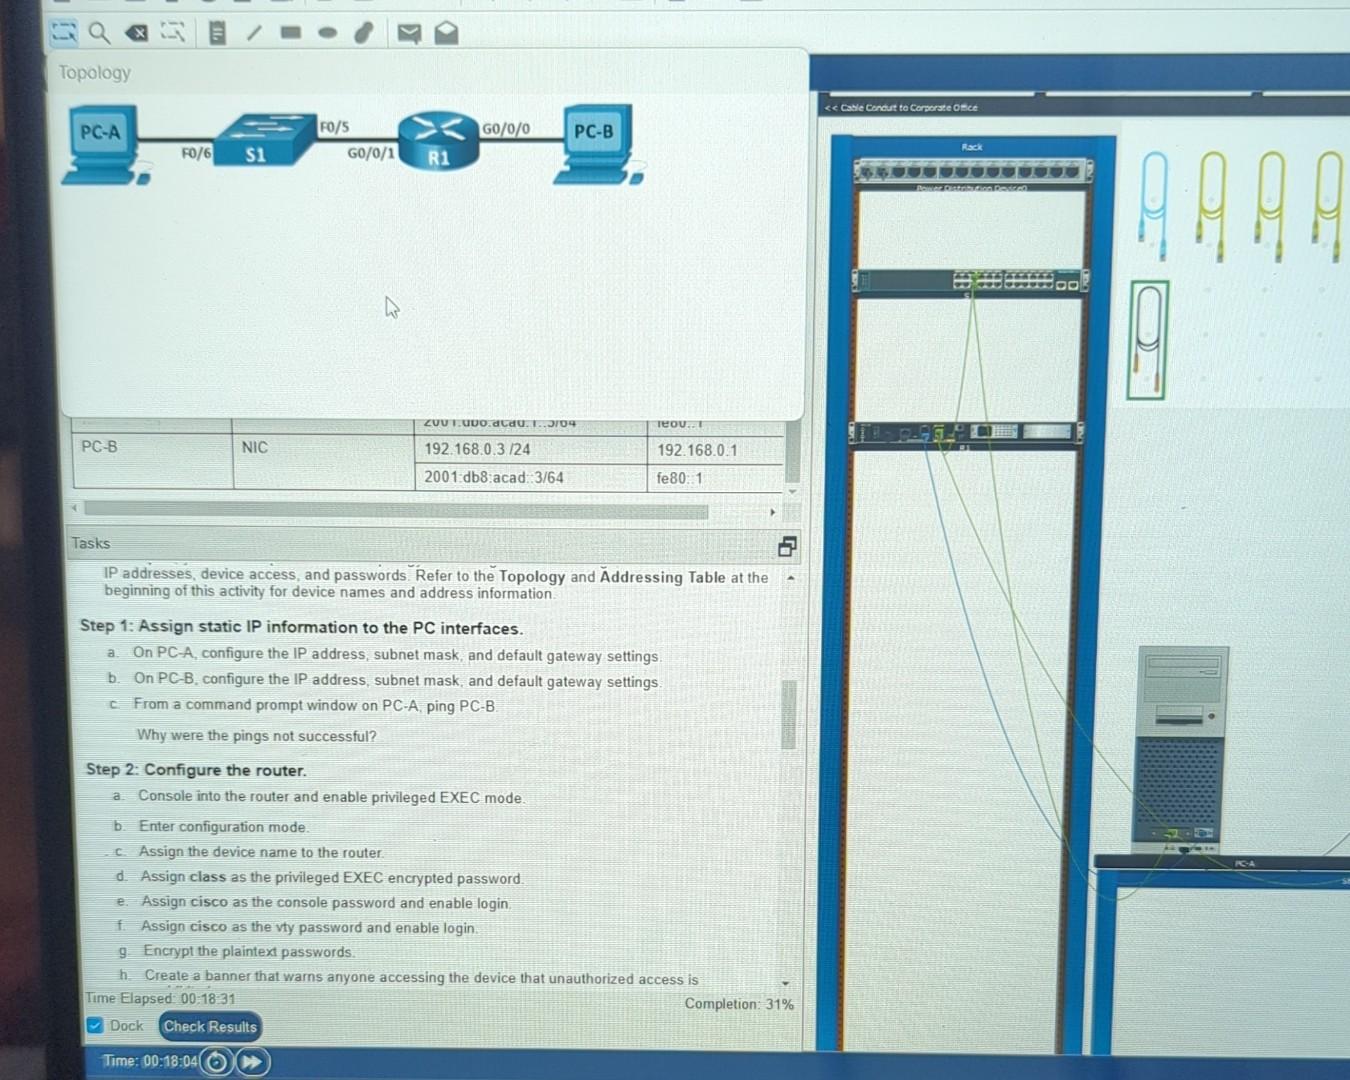1350x1080 pixels.
Task: Click Add Simple PDU envelope tool
Action: click(408, 33)
